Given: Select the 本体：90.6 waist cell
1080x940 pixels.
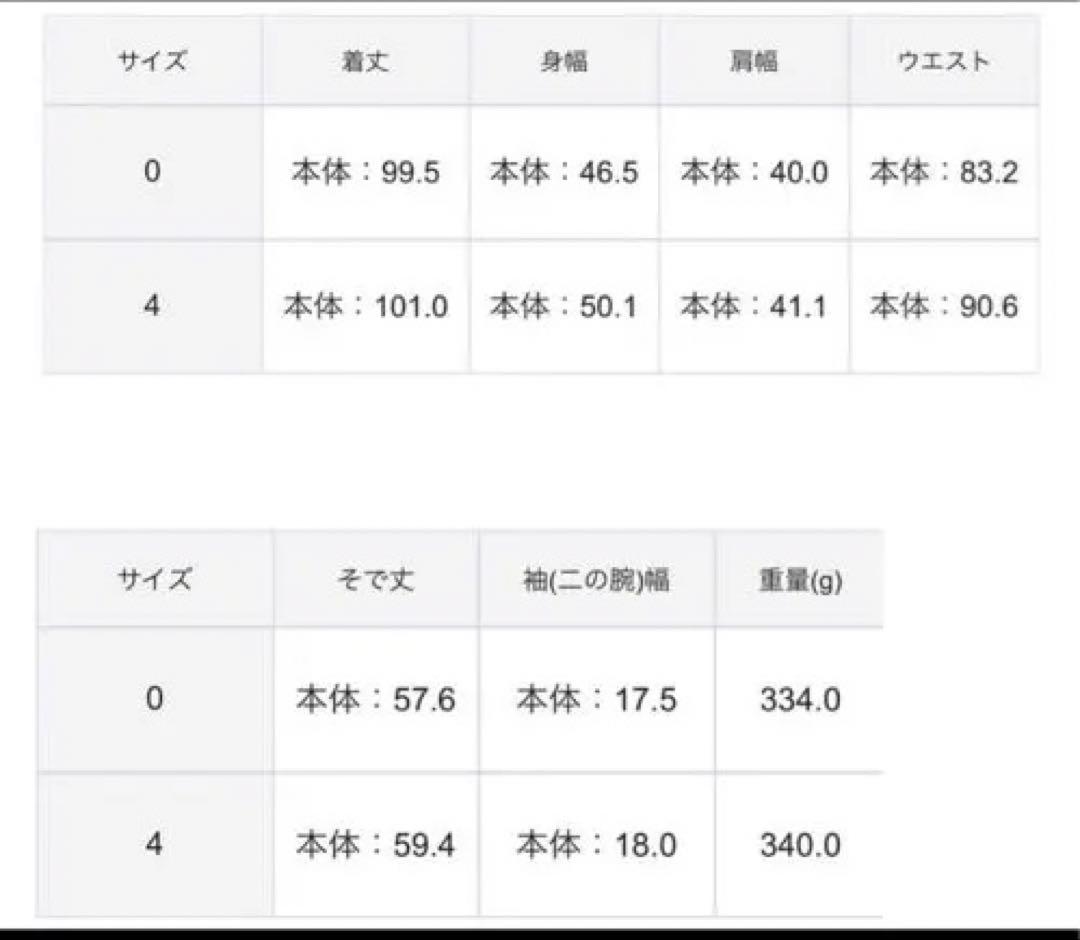Looking at the screenshot, I should click(x=944, y=306).
